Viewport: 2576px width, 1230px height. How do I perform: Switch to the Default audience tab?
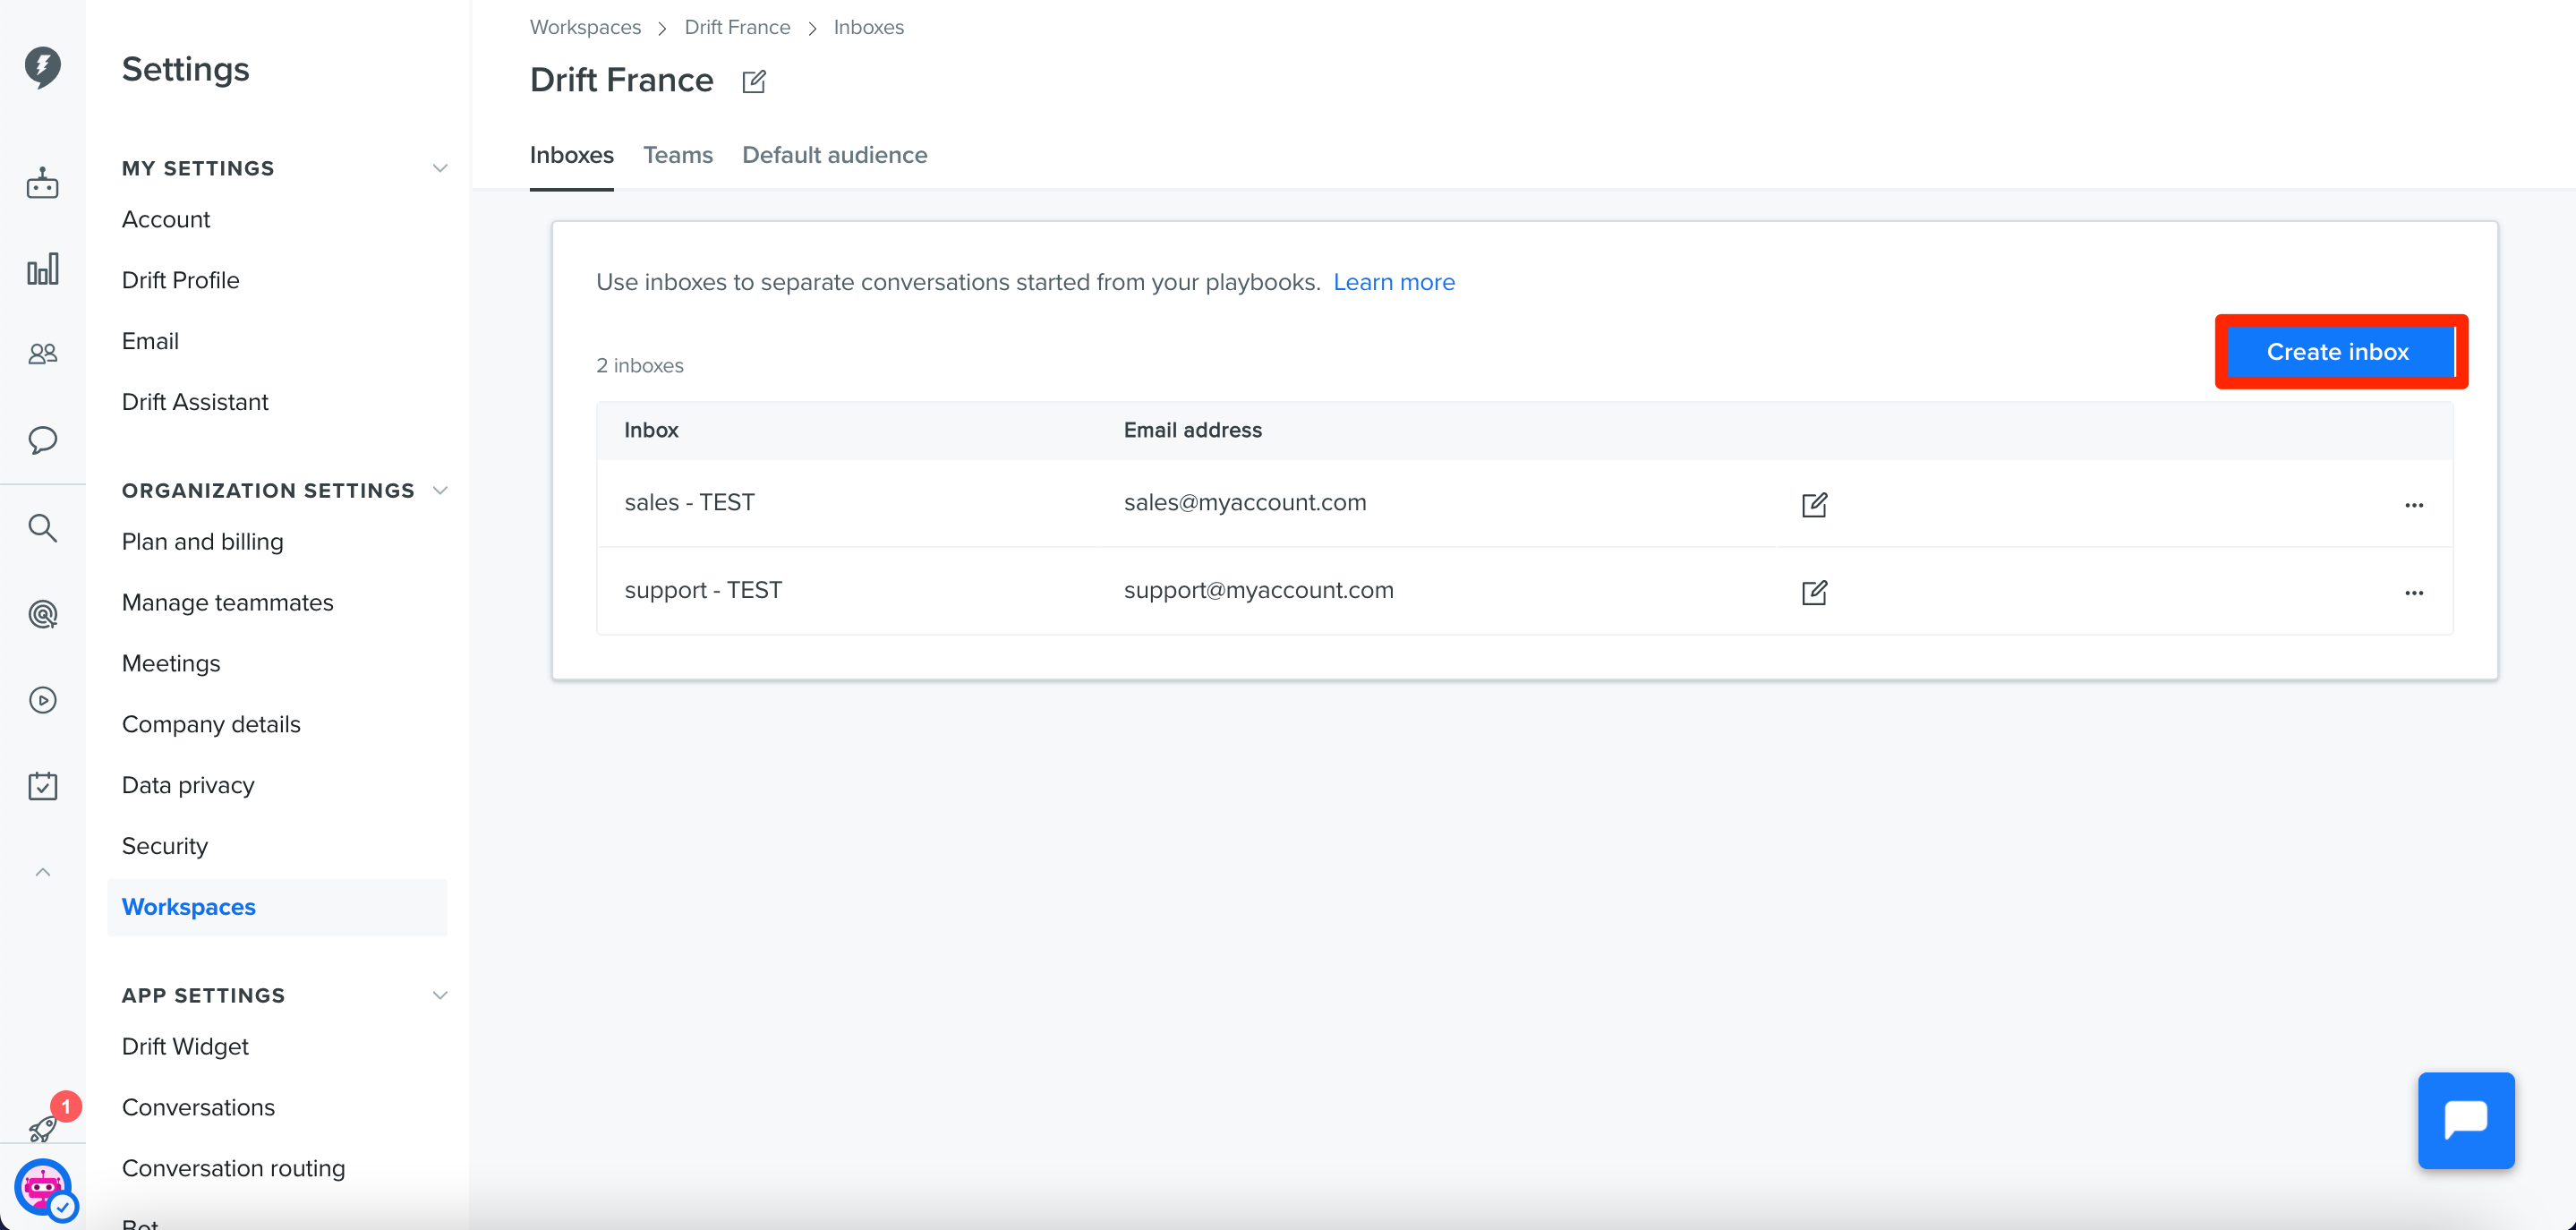point(835,155)
